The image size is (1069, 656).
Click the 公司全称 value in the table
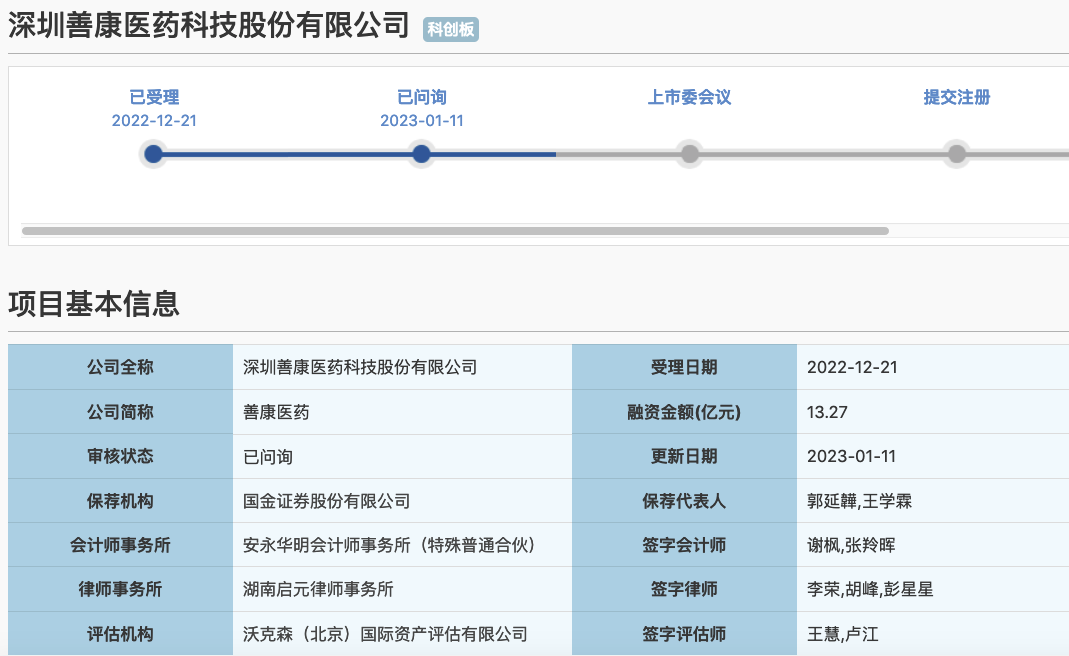[x=360, y=367]
